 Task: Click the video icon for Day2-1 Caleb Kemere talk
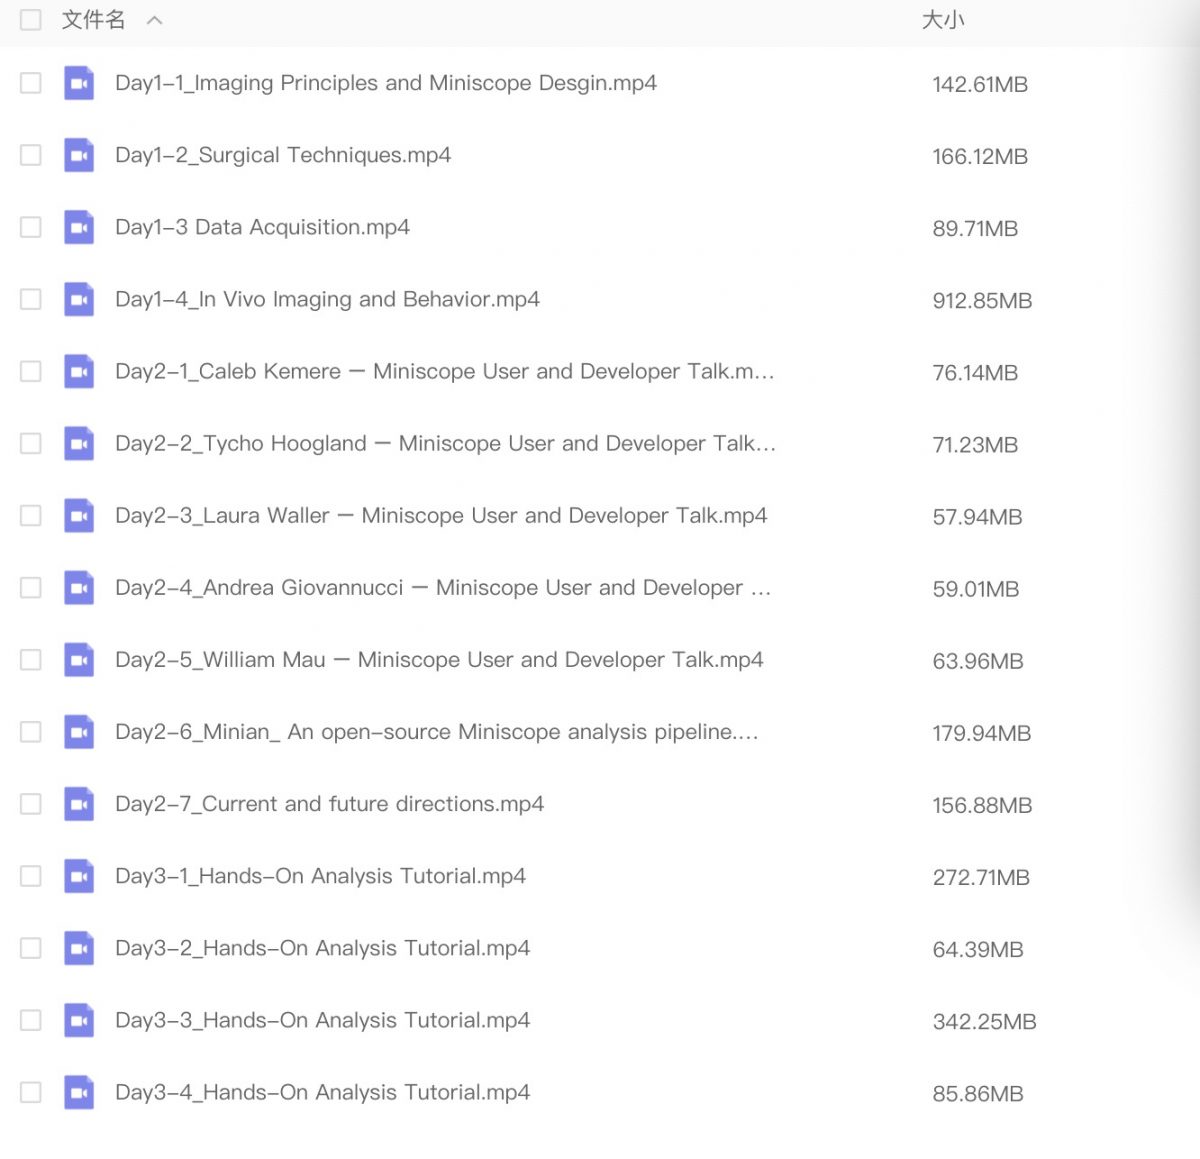click(79, 371)
